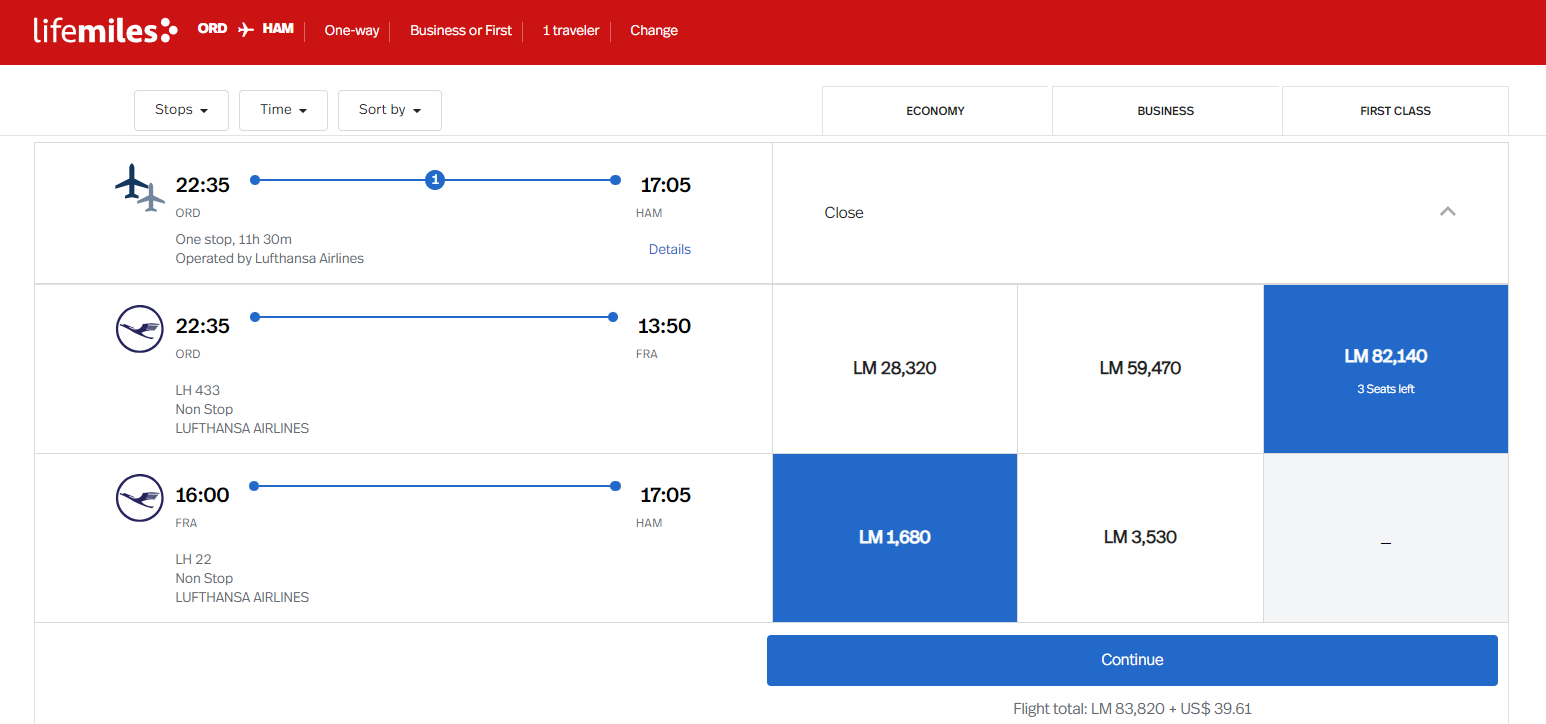This screenshot has height=724, width=1546.
Task: Click 1 traveler in header
Action: click(x=571, y=30)
